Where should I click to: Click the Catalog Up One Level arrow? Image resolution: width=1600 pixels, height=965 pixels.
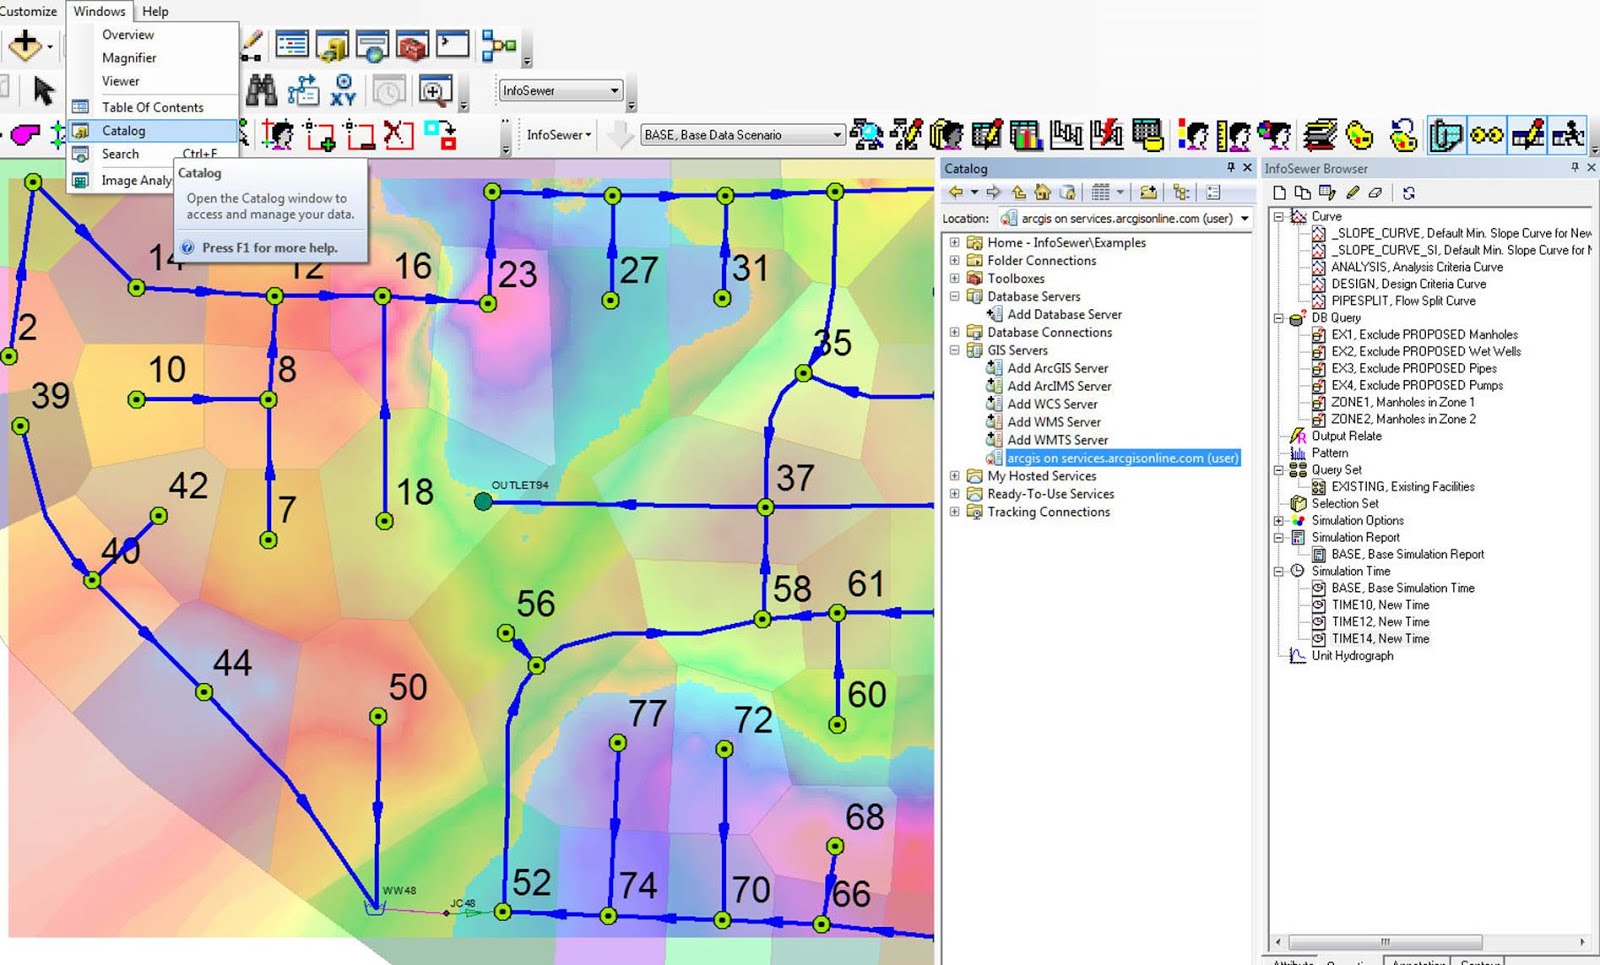pos(1018,192)
